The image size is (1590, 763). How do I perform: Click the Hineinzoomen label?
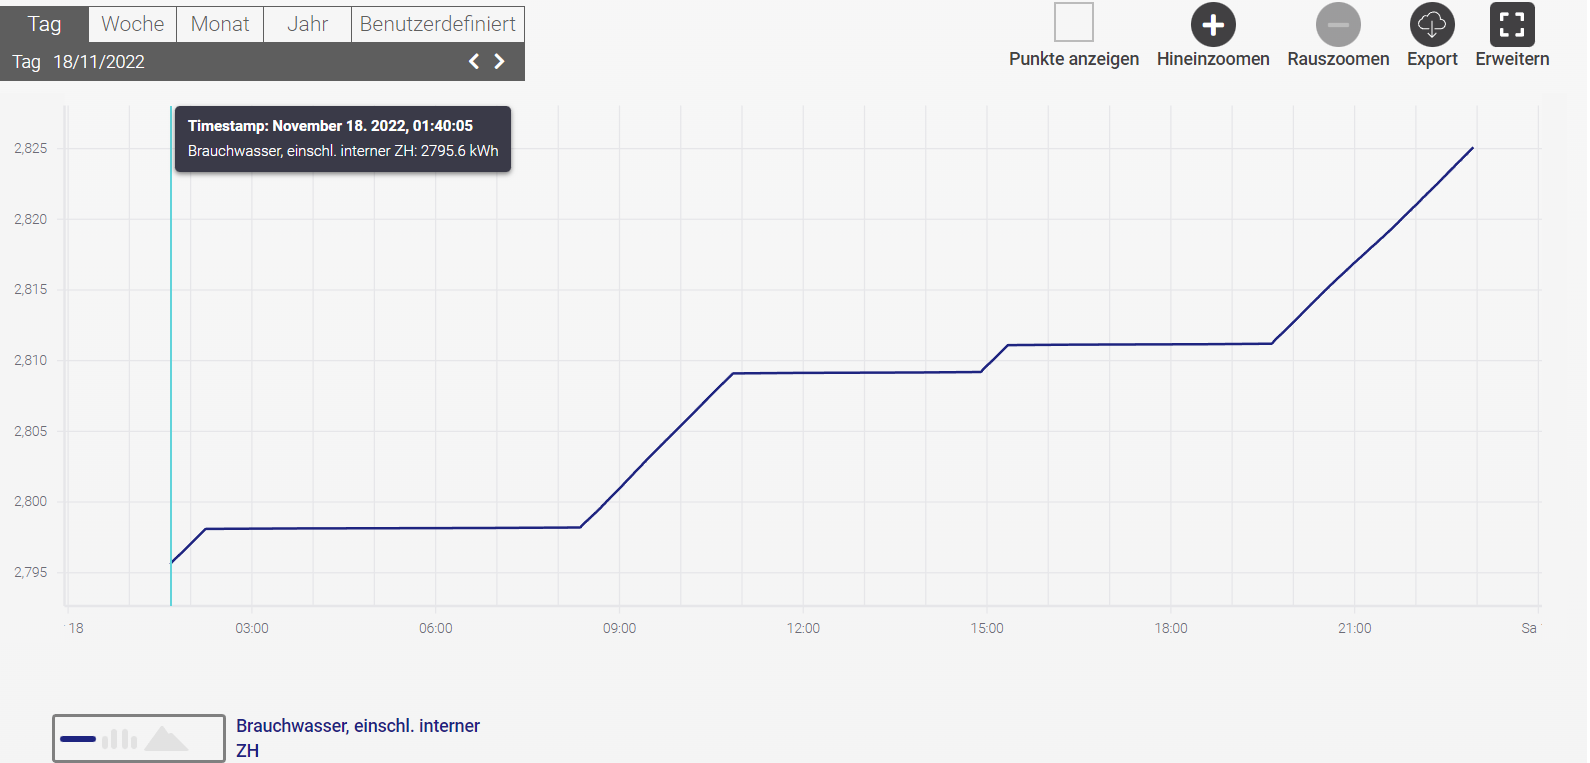click(x=1213, y=59)
